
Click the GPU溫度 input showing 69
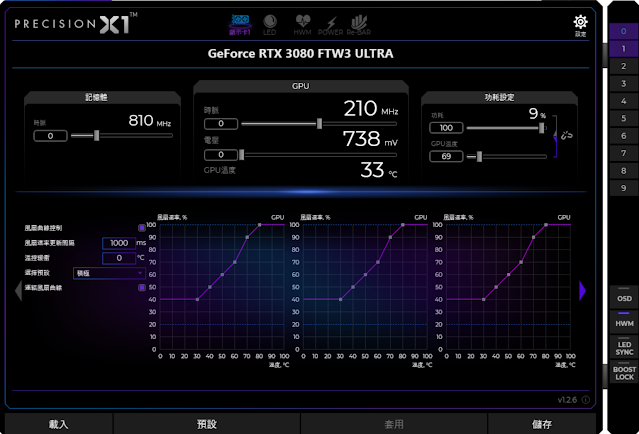click(446, 156)
